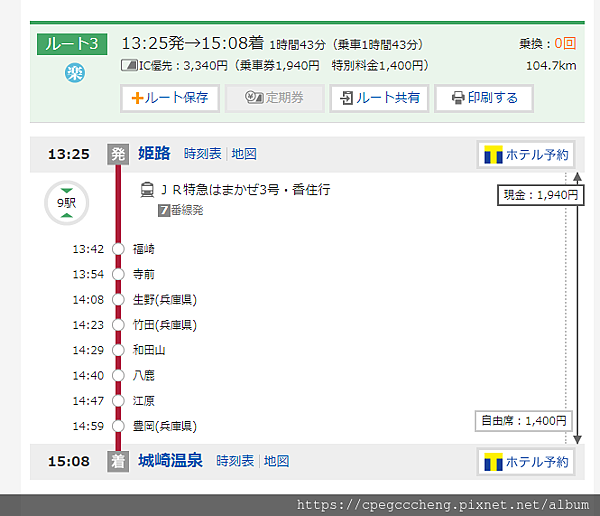Click the IC card icon before IC優先

(129, 65)
